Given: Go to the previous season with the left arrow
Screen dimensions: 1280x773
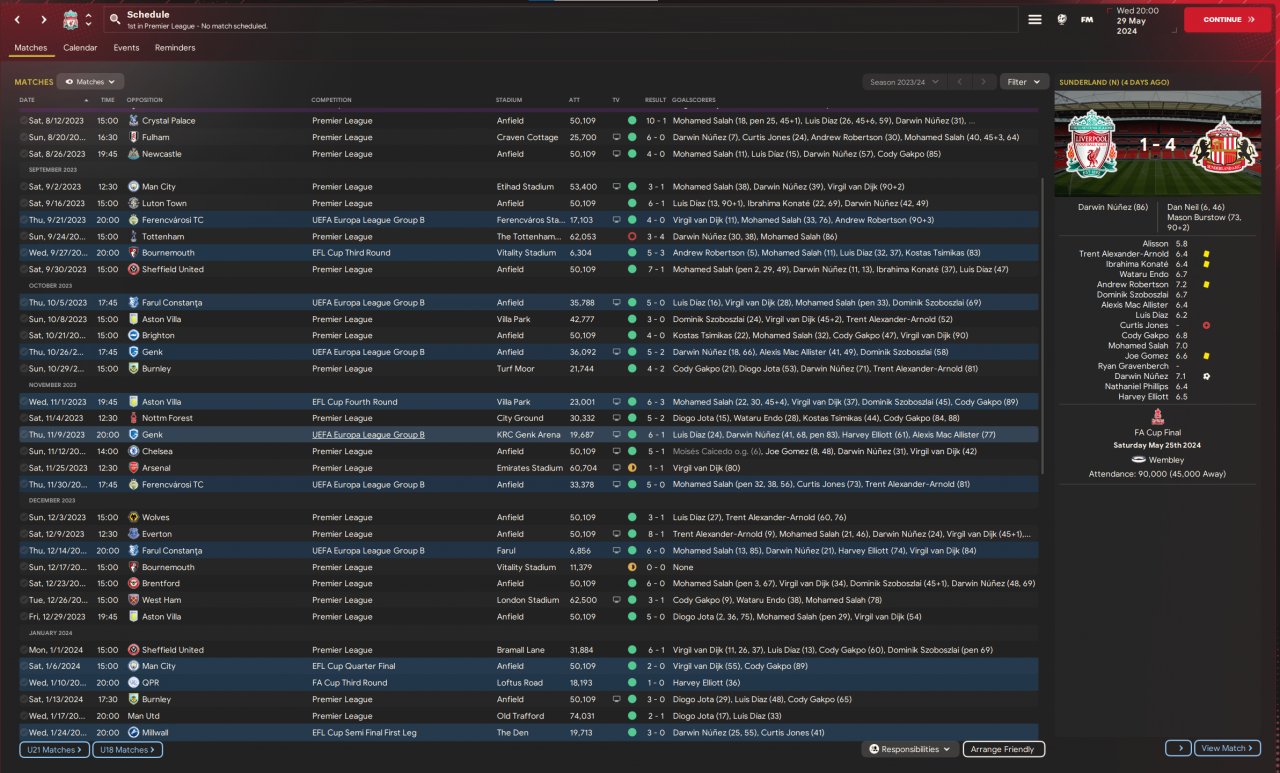Looking at the screenshot, I should pyautogui.click(x=959, y=82).
